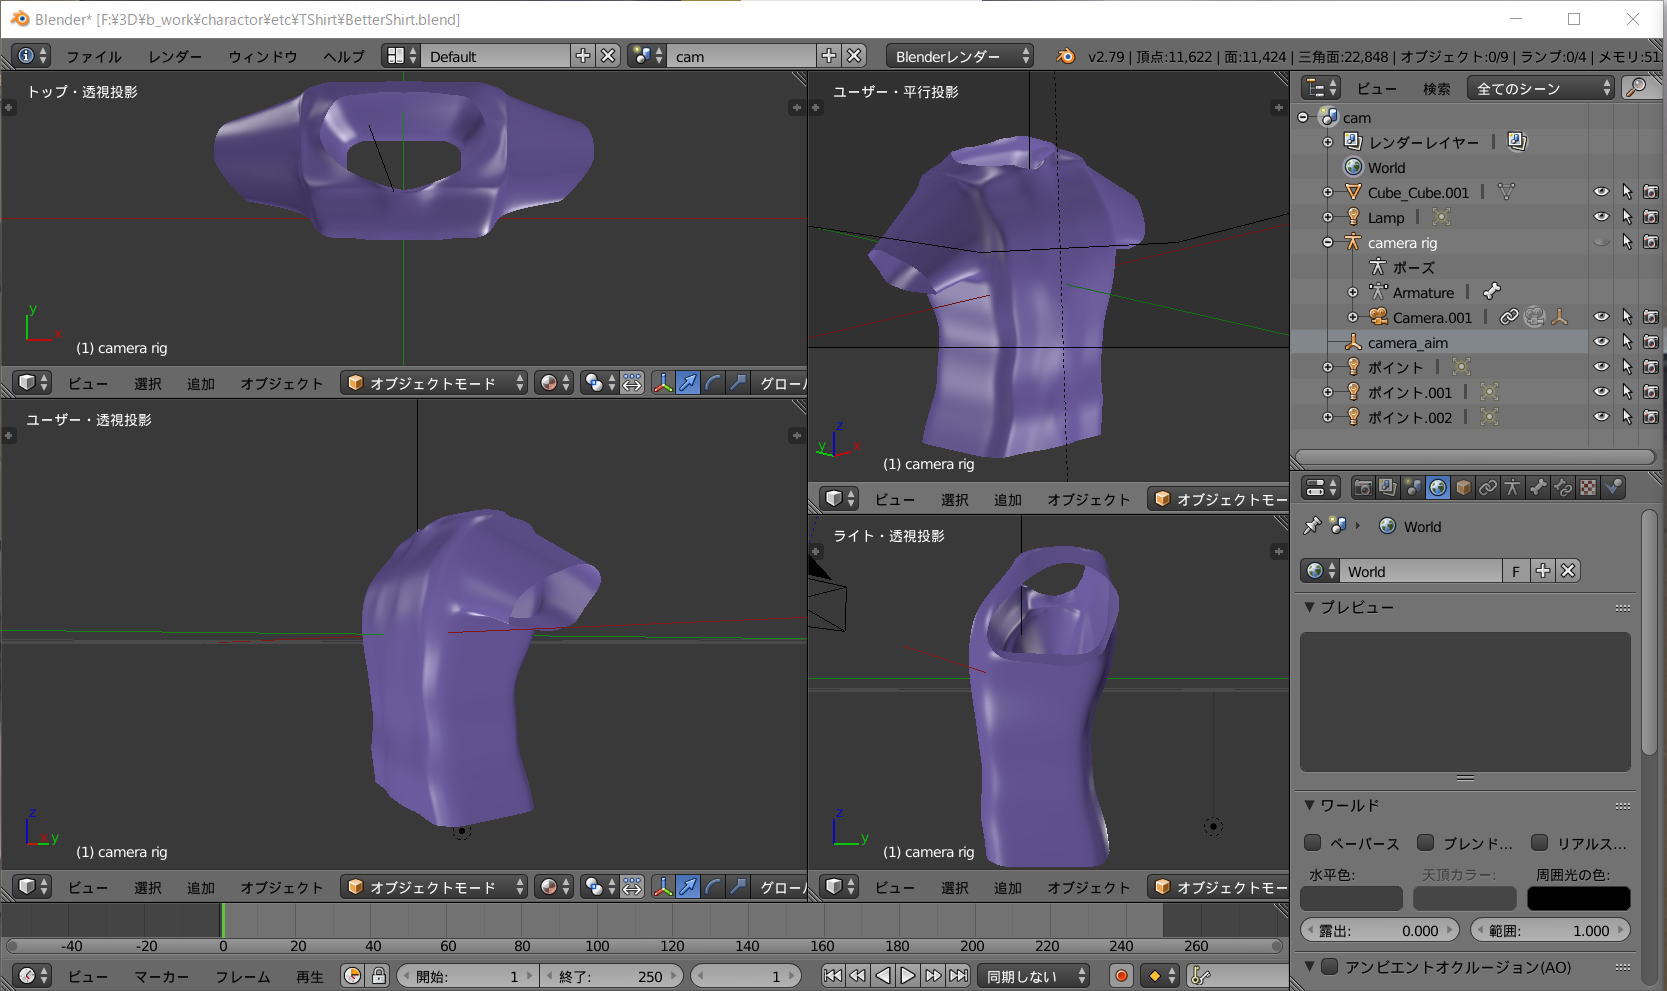Open the Texture properties checker tab
Viewport: 1667px width, 991px height.
(x=1588, y=488)
